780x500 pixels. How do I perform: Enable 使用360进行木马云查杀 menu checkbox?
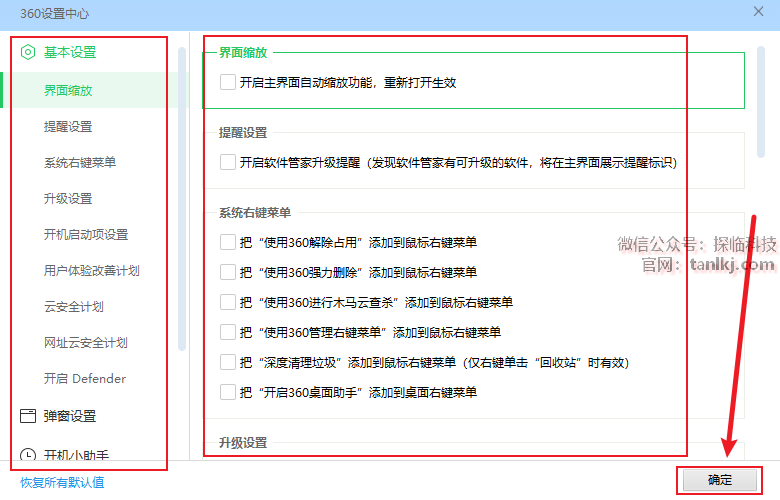coord(228,302)
